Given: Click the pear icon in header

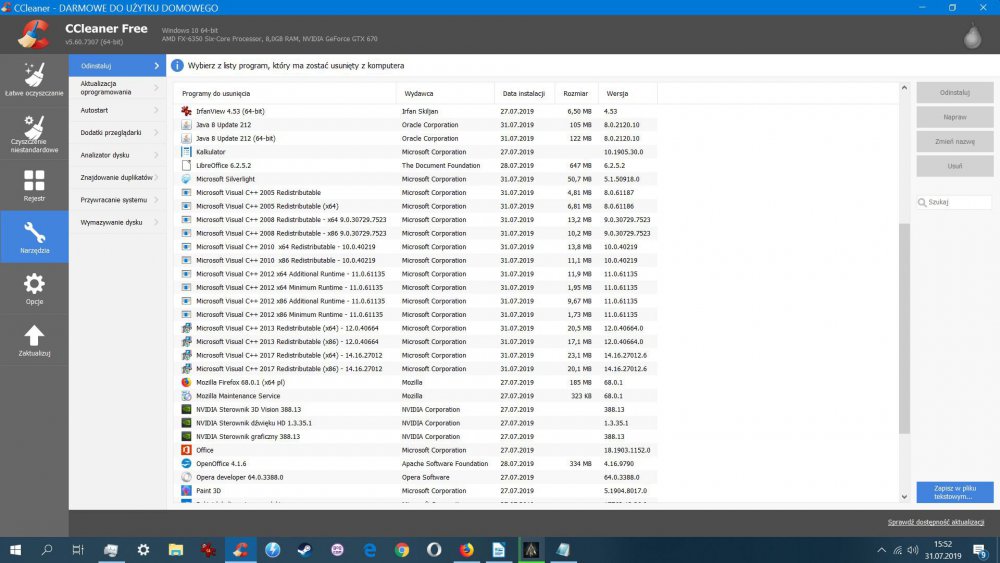Looking at the screenshot, I should tap(972, 36).
